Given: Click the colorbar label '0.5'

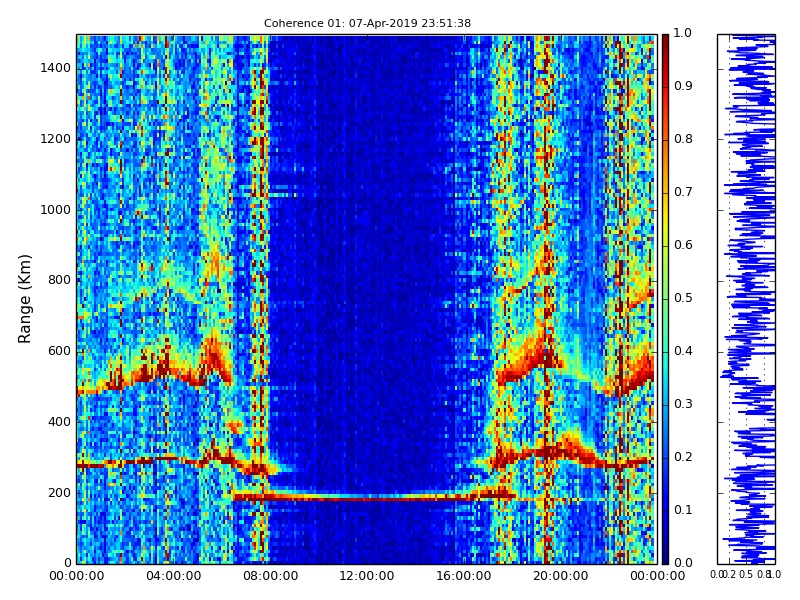Looking at the screenshot, I should [x=683, y=298].
